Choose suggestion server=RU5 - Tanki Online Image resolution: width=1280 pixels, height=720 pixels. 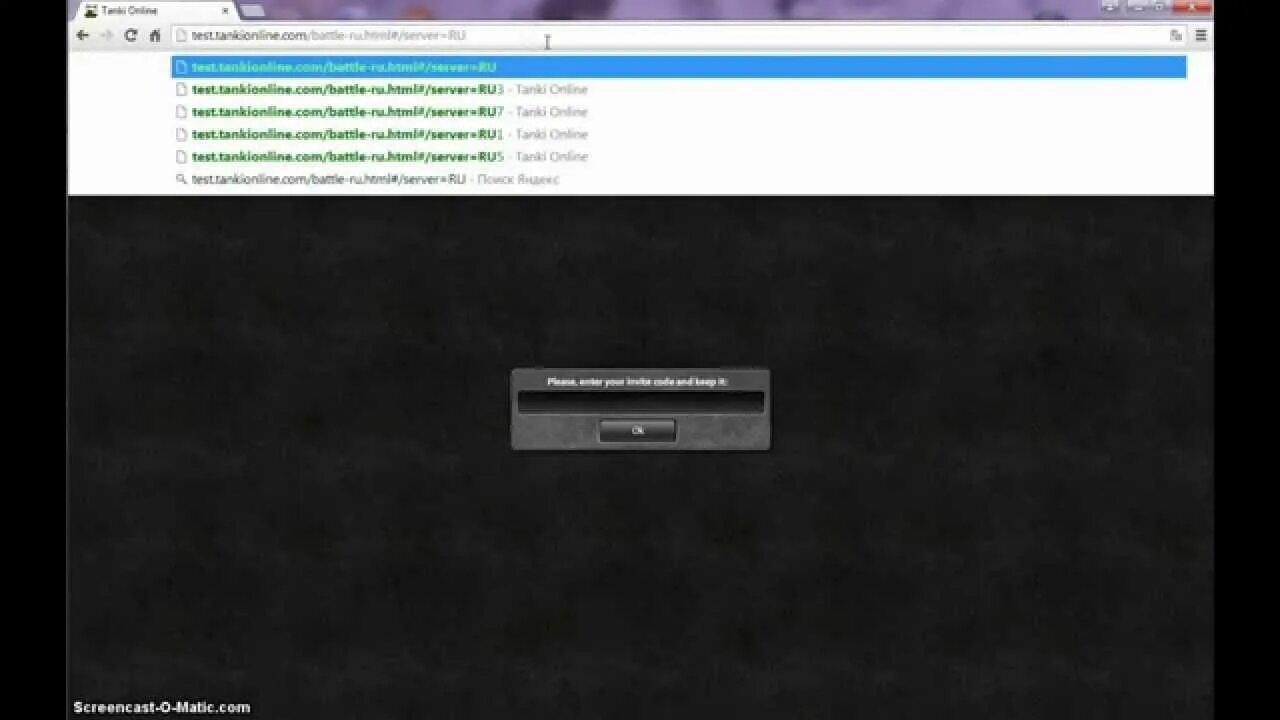(x=679, y=156)
